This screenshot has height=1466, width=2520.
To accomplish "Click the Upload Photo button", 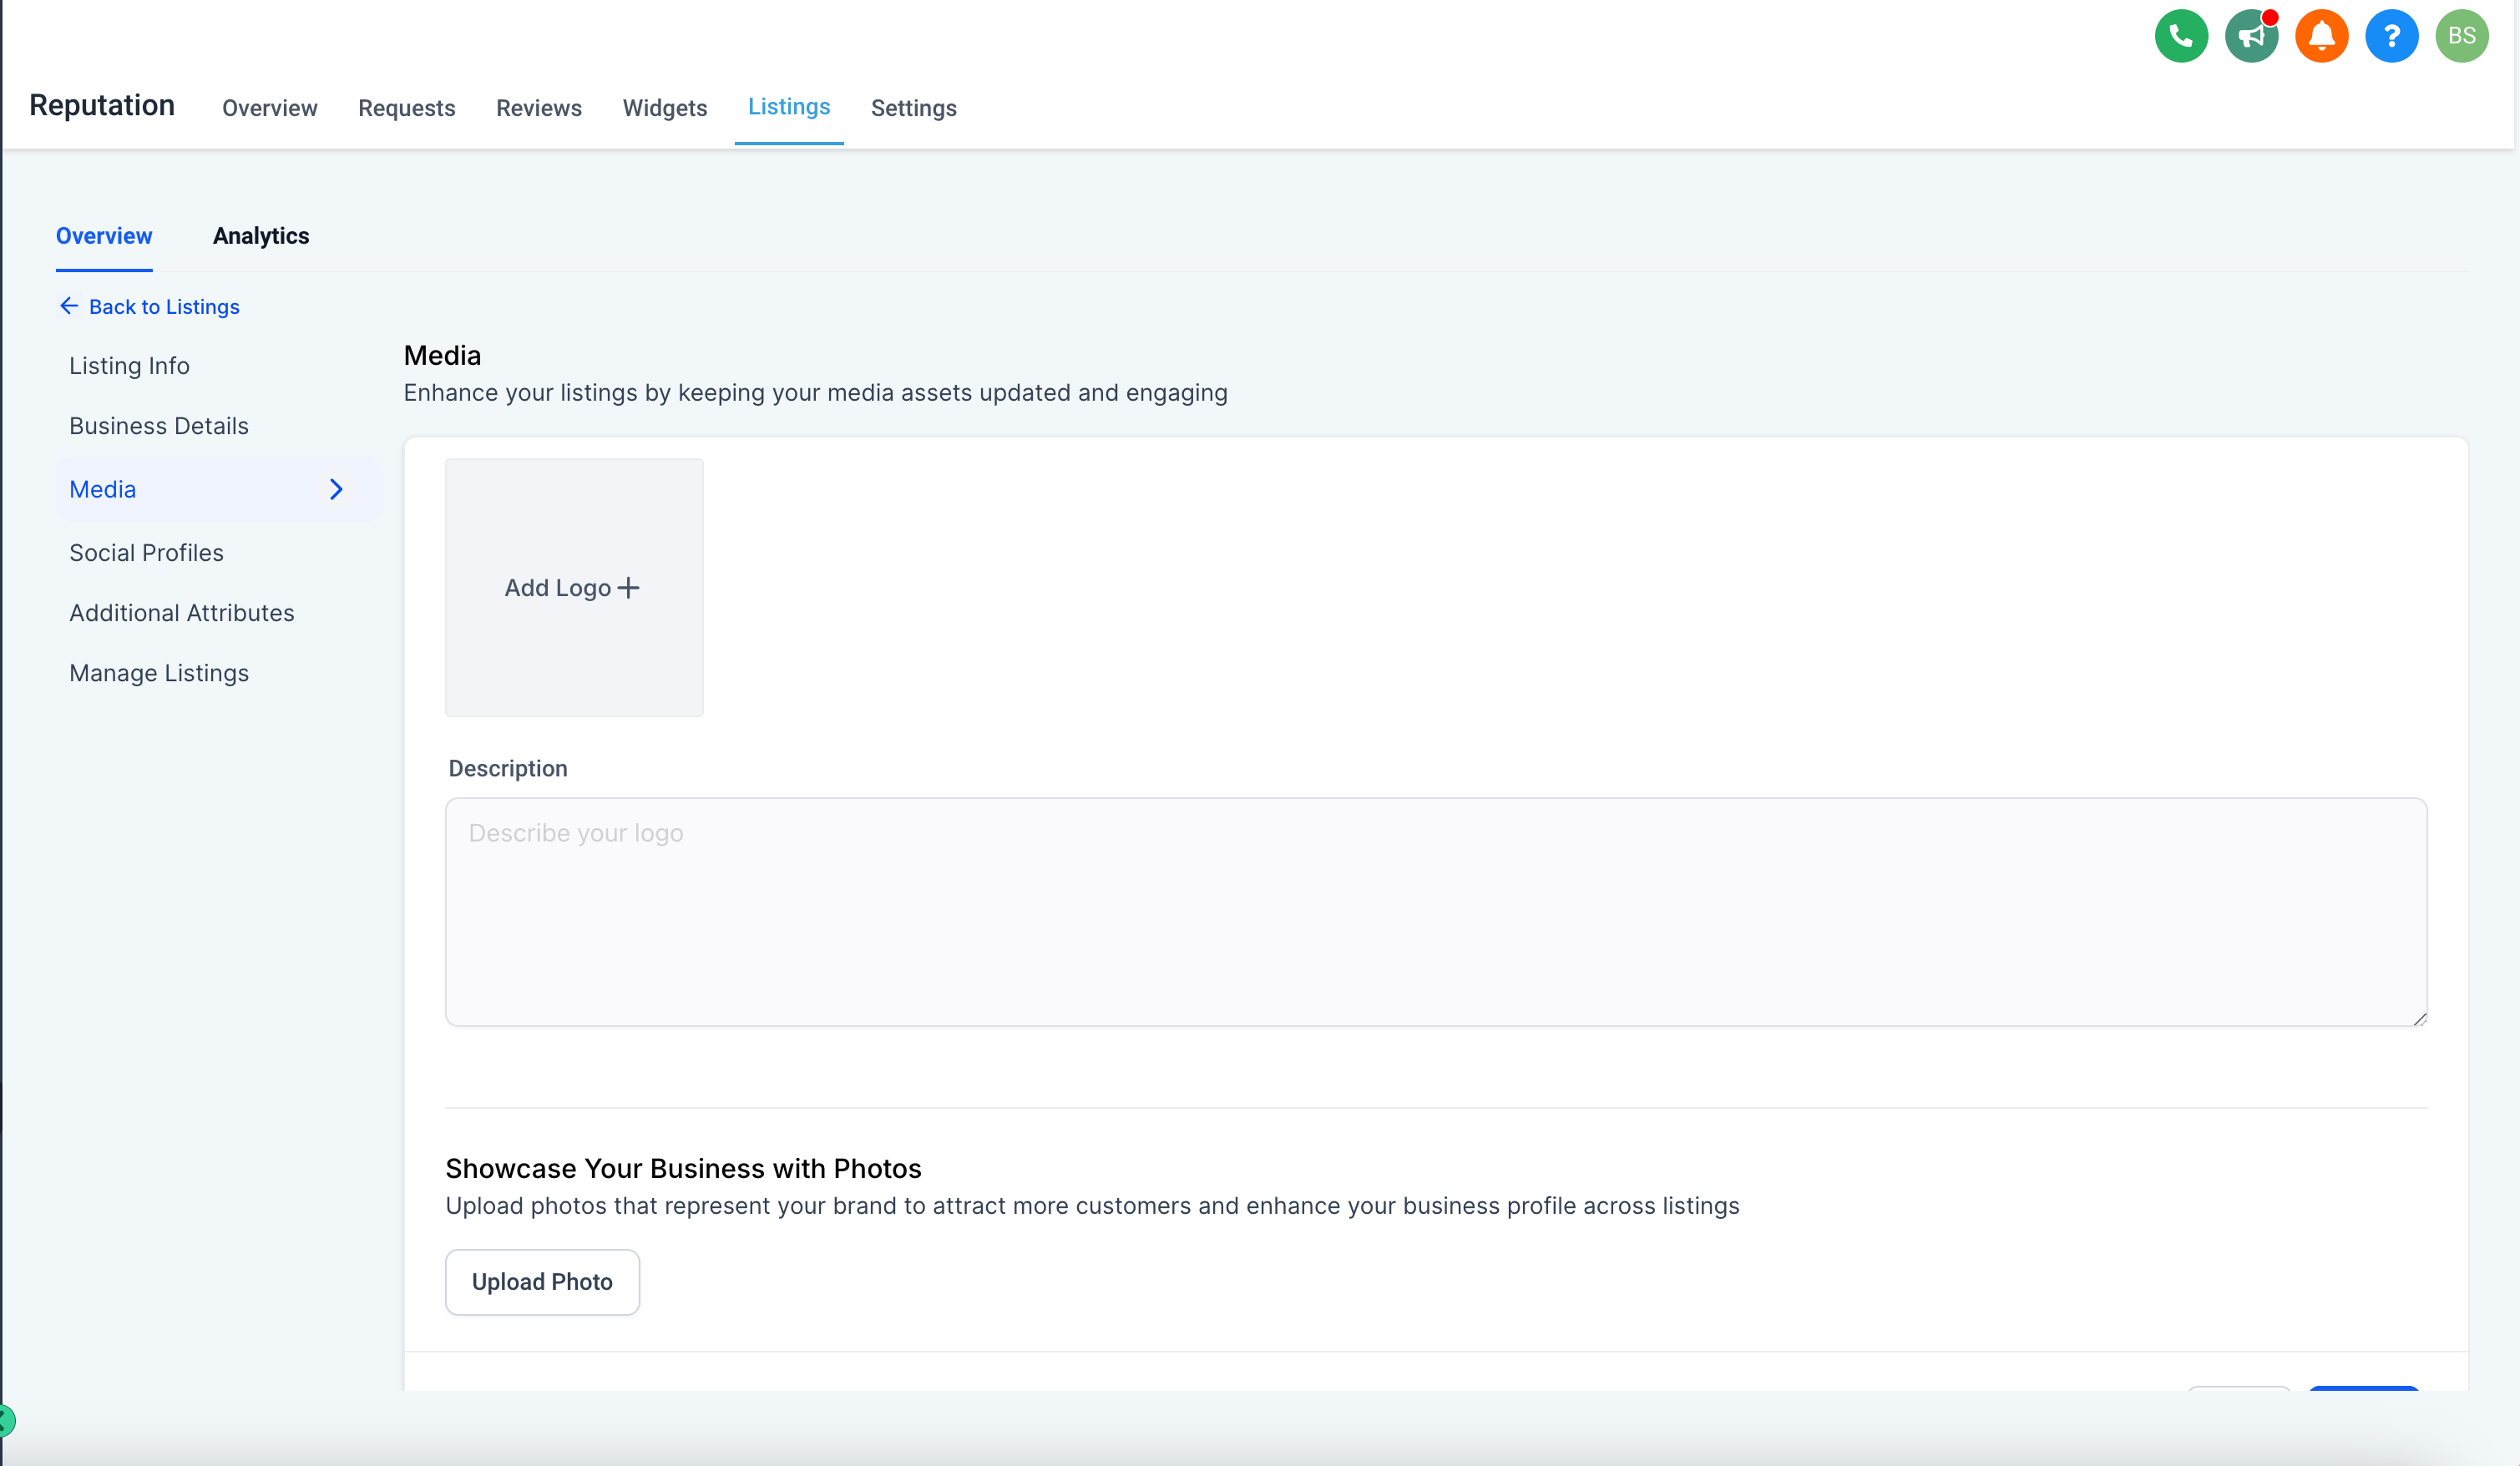I will coord(542,1281).
